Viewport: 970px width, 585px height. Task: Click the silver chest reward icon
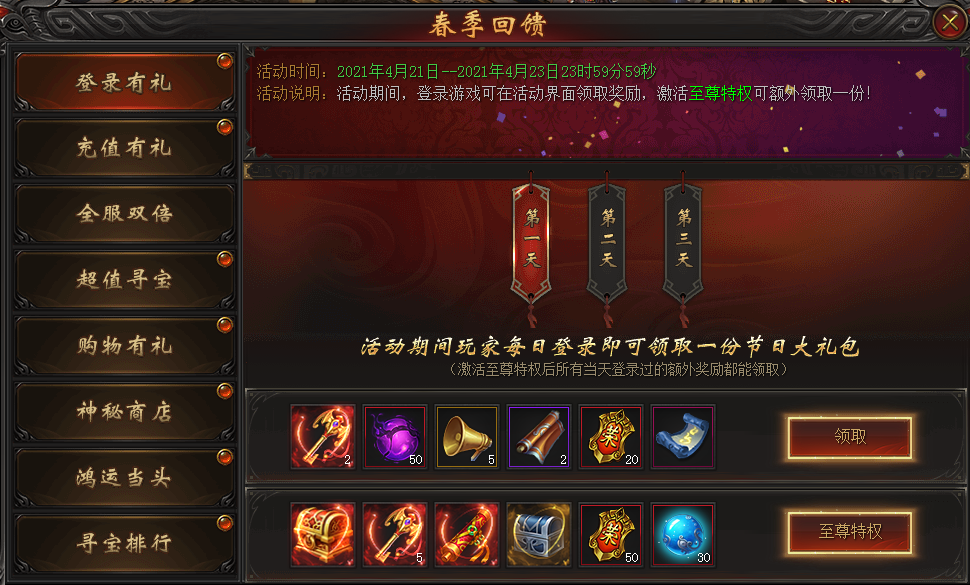coord(539,534)
